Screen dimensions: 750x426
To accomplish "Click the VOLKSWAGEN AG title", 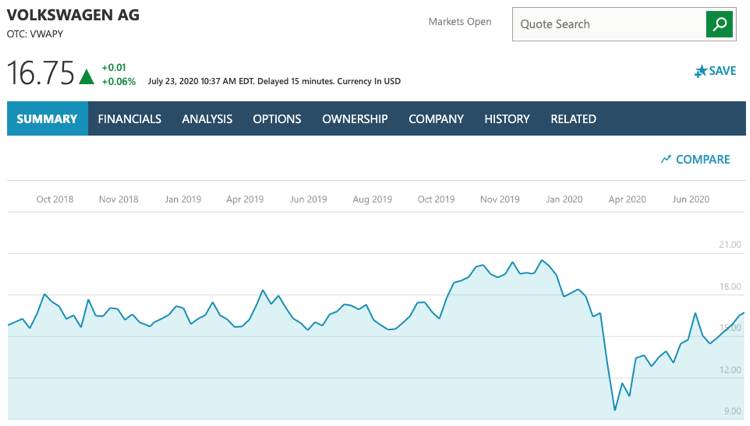I will tap(73, 15).
